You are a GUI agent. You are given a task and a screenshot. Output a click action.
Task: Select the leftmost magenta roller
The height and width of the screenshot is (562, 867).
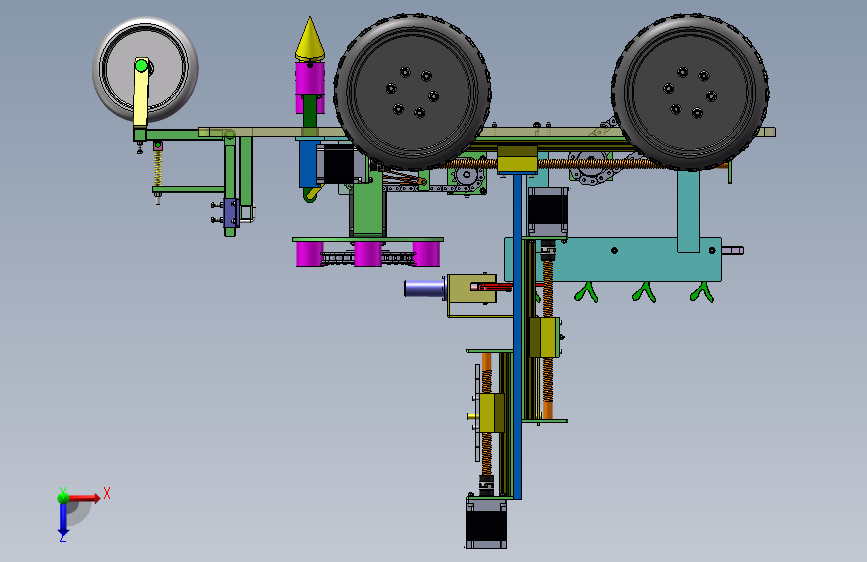pyautogui.click(x=309, y=254)
